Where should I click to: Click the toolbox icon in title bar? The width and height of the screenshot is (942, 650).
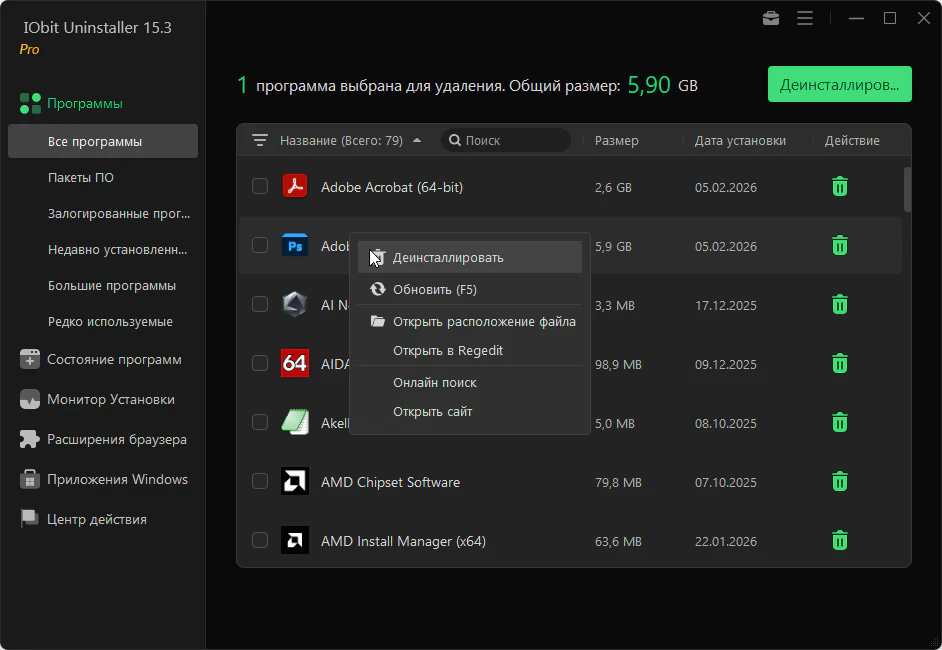point(770,18)
